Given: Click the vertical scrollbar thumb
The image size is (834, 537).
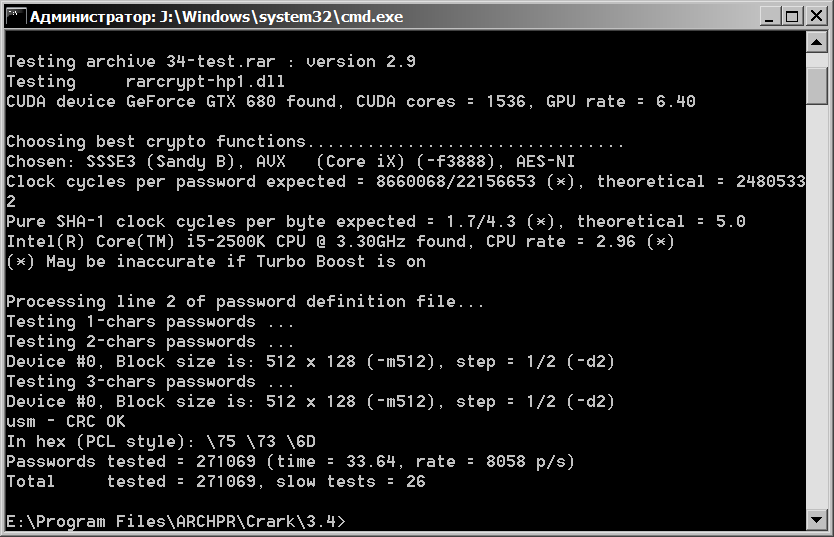Looking at the screenshot, I should tap(816, 84).
